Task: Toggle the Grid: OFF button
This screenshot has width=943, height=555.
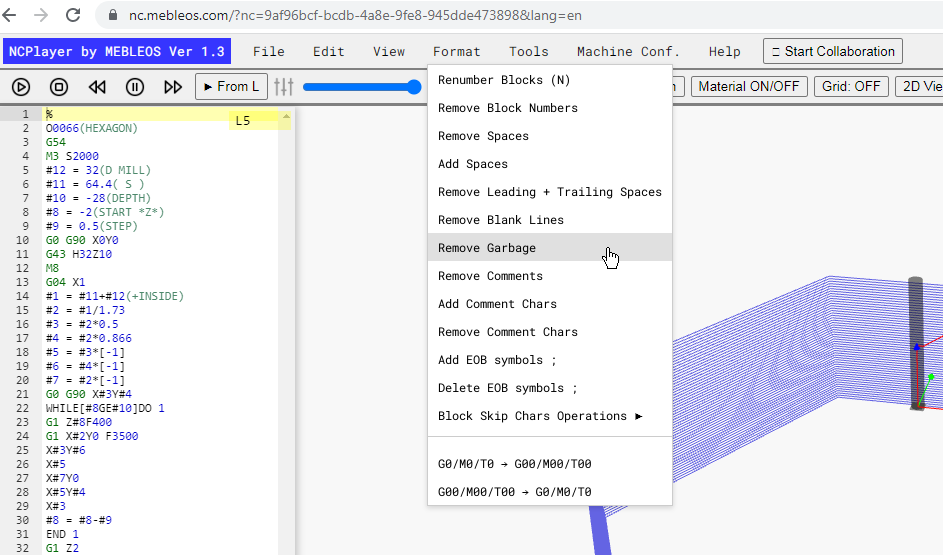Action: pos(851,87)
